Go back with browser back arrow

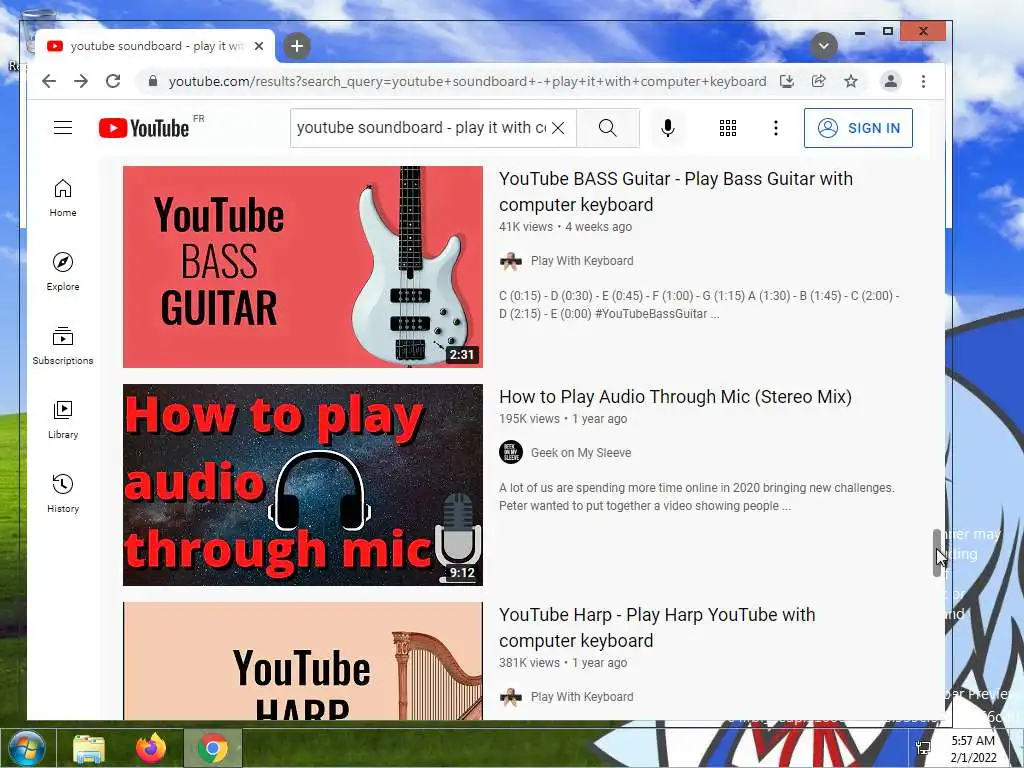49,81
